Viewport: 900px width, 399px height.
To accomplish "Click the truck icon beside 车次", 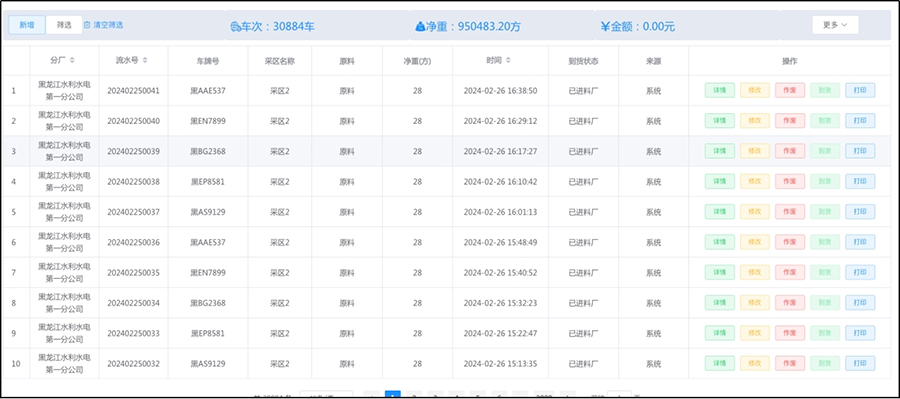I will [235, 26].
